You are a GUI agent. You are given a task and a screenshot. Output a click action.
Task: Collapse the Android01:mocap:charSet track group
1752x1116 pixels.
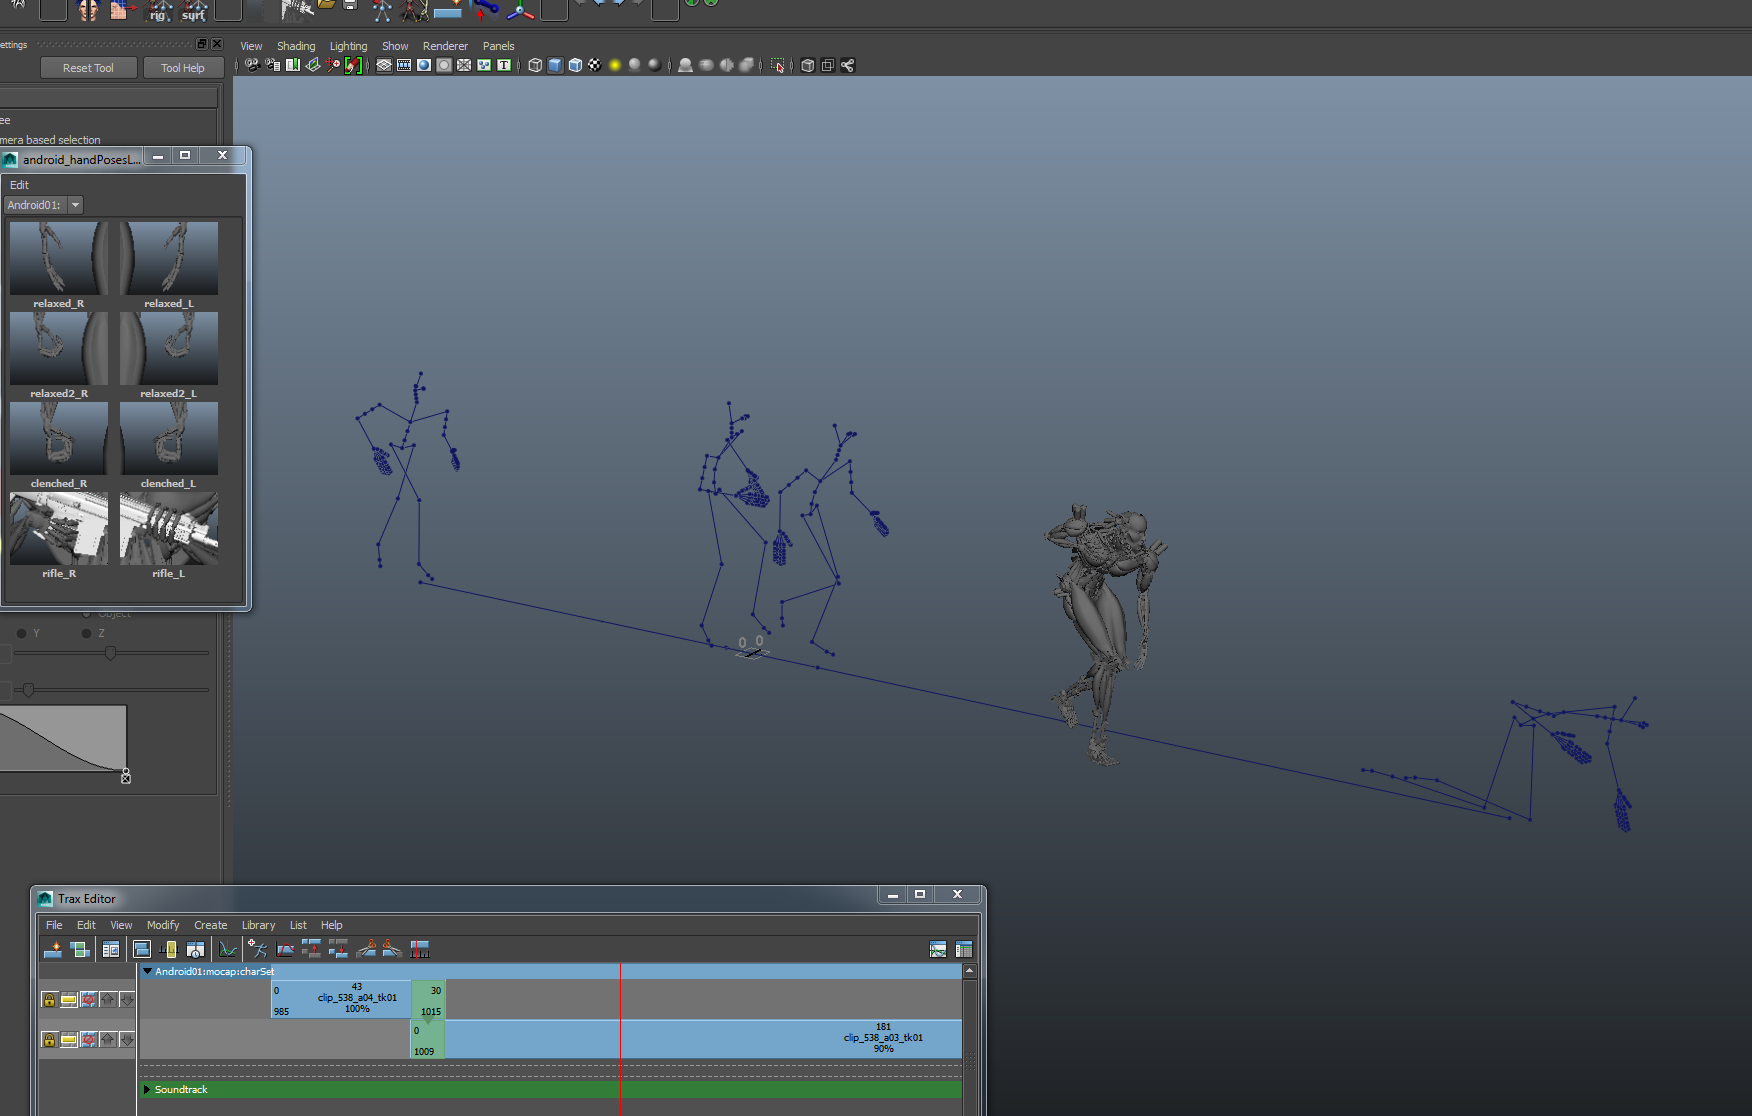(147, 971)
